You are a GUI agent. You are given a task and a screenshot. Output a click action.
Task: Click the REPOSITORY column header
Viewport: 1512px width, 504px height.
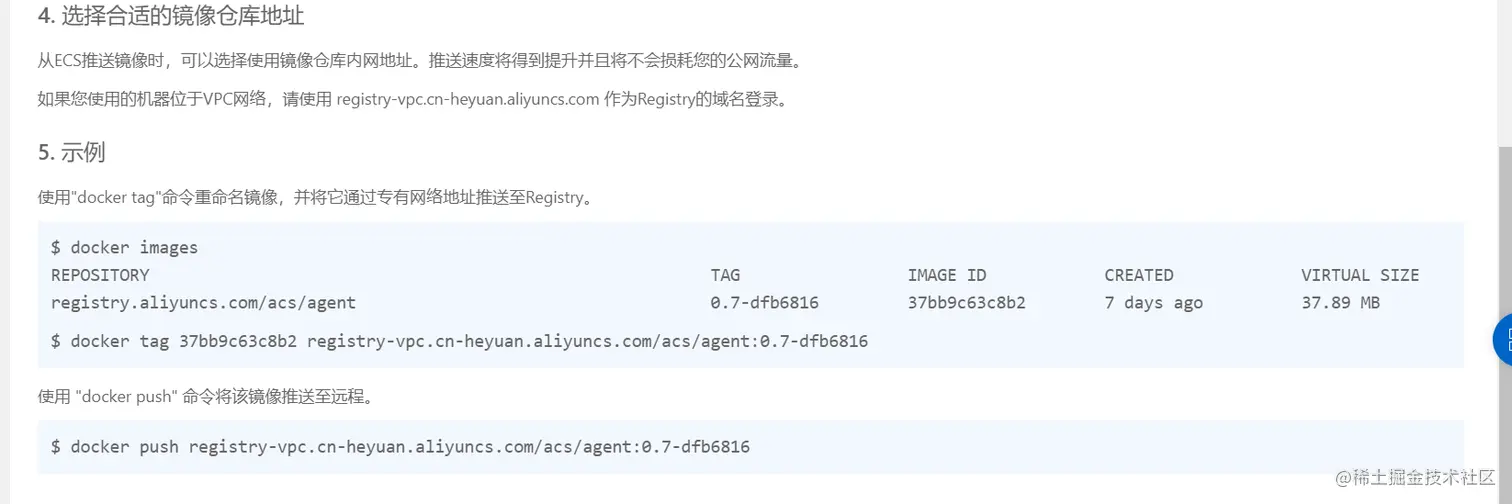pyautogui.click(x=100, y=275)
